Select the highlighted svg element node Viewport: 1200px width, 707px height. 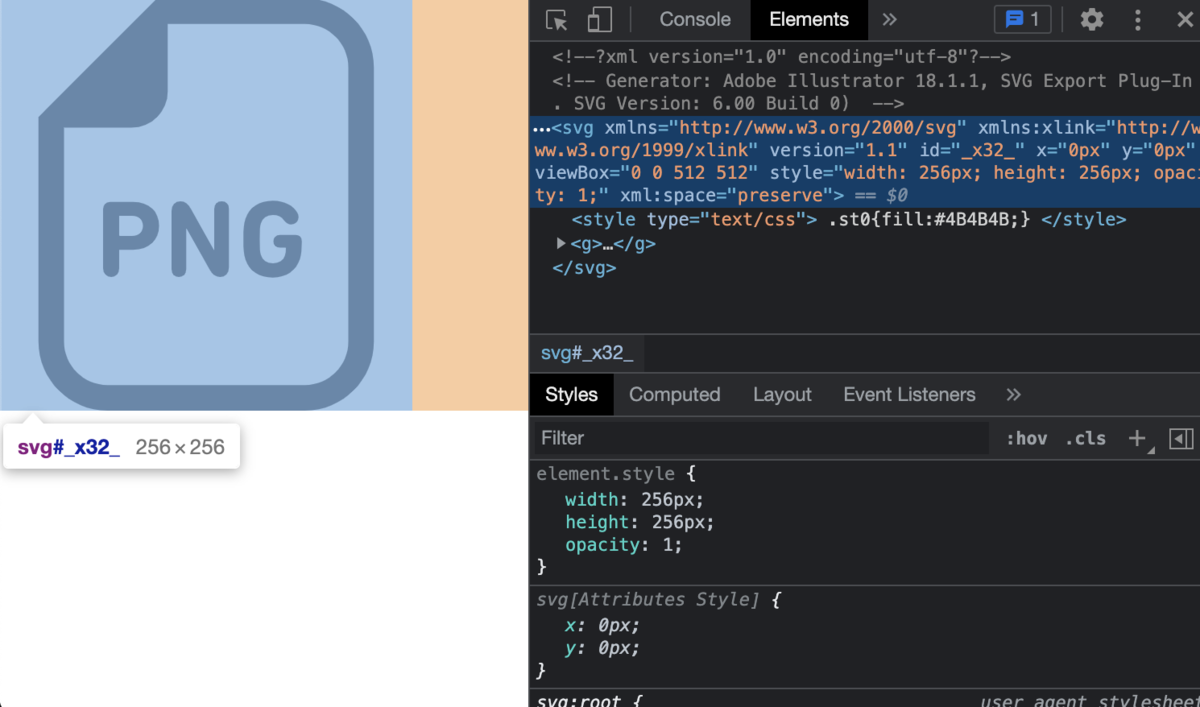(x=865, y=161)
